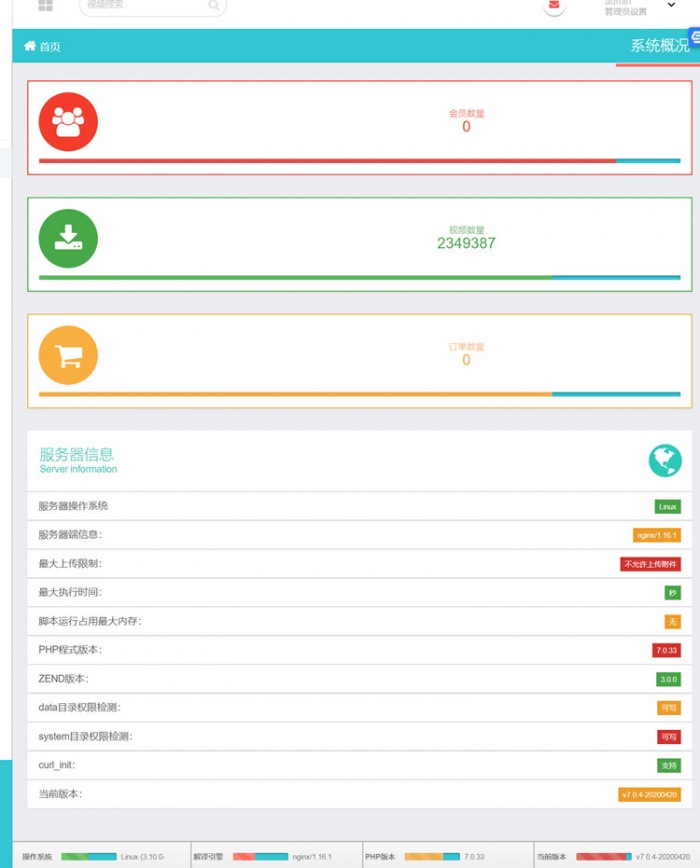Click the red 7.0.33 PHP version badge

(666, 651)
